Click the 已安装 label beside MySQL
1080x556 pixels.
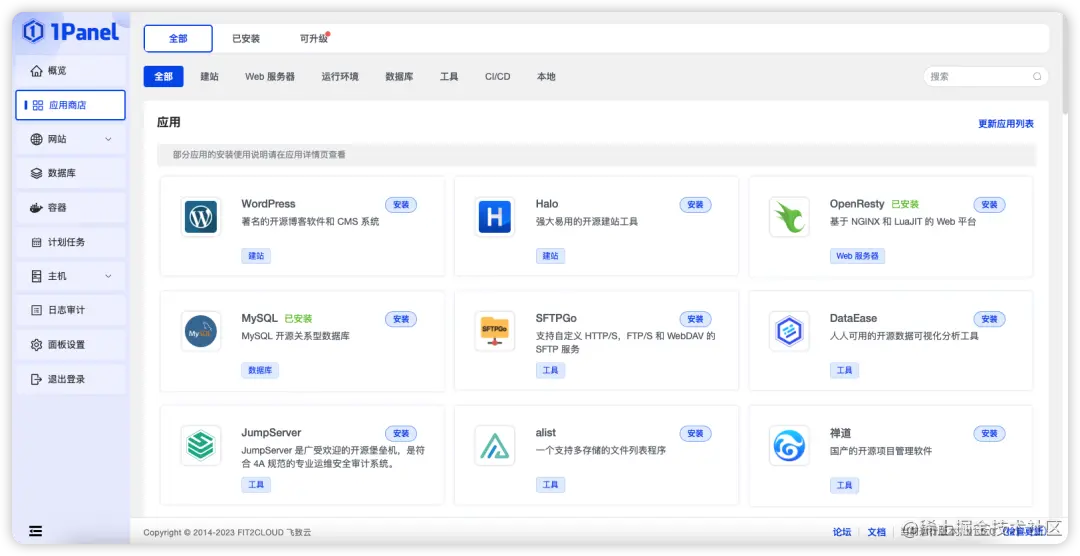click(x=298, y=319)
